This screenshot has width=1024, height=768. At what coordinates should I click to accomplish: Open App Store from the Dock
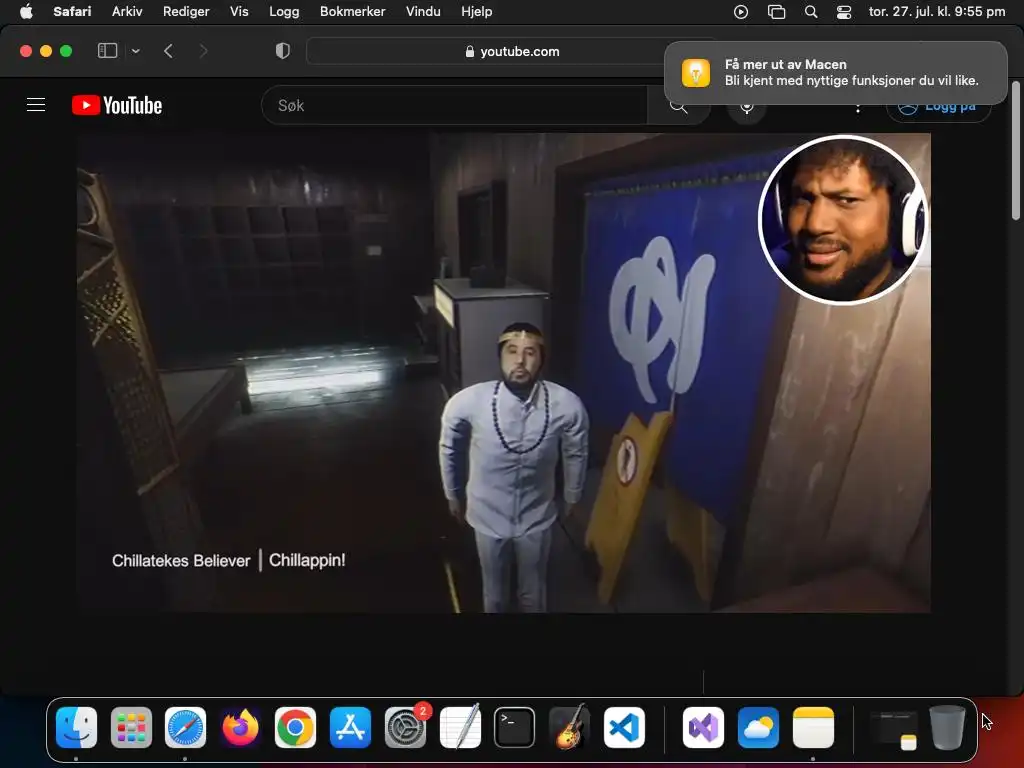[350, 728]
